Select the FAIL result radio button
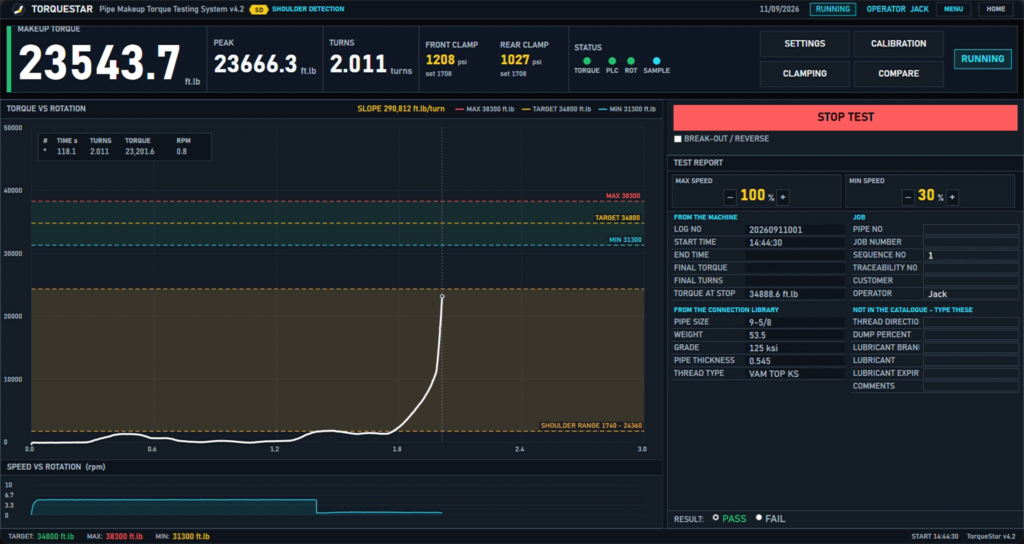The width and height of the screenshot is (1024, 544). (759, 518)
